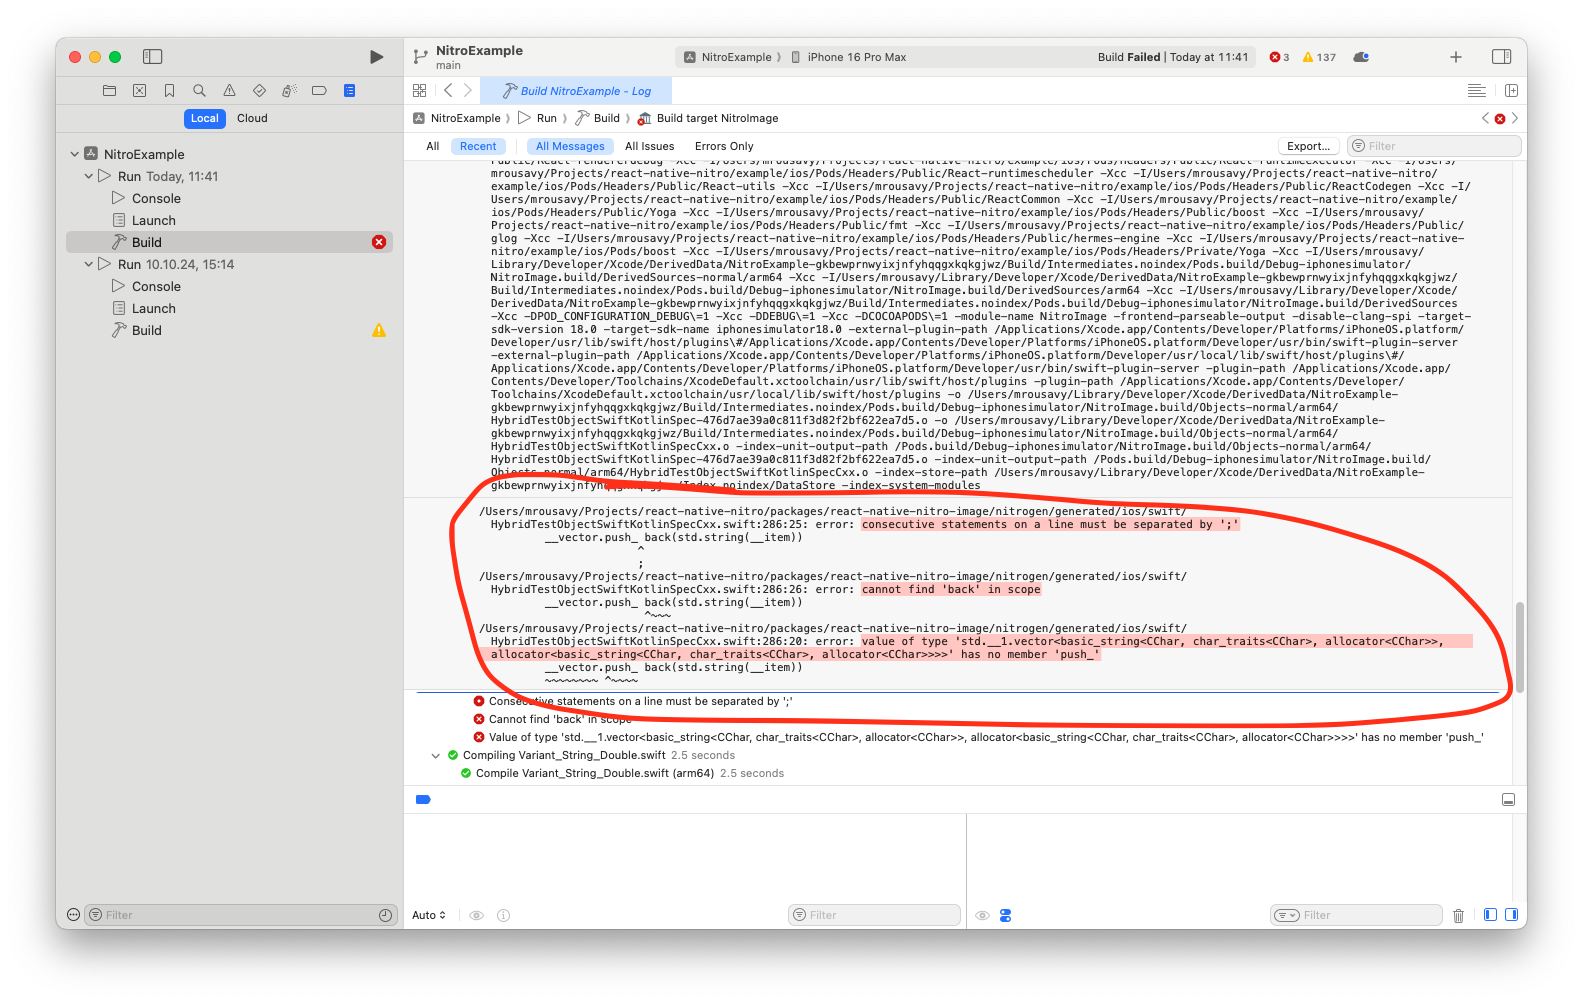Image resolution: width=1583 pixels, height=1003 pixels.
Task: Select the Errors Only filter tab
Action: [724, 146]
